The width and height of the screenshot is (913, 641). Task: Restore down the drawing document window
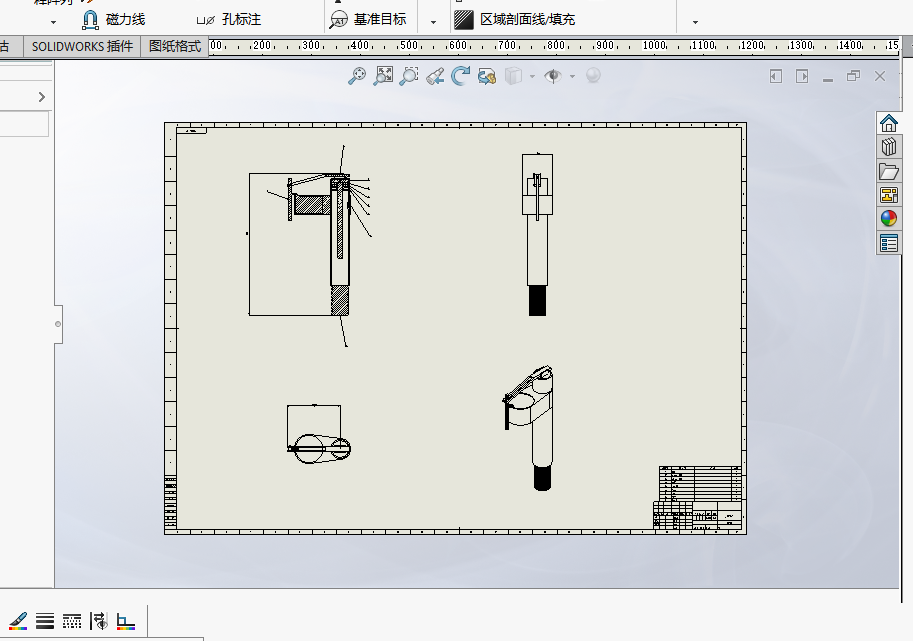[x=853, y=76]
